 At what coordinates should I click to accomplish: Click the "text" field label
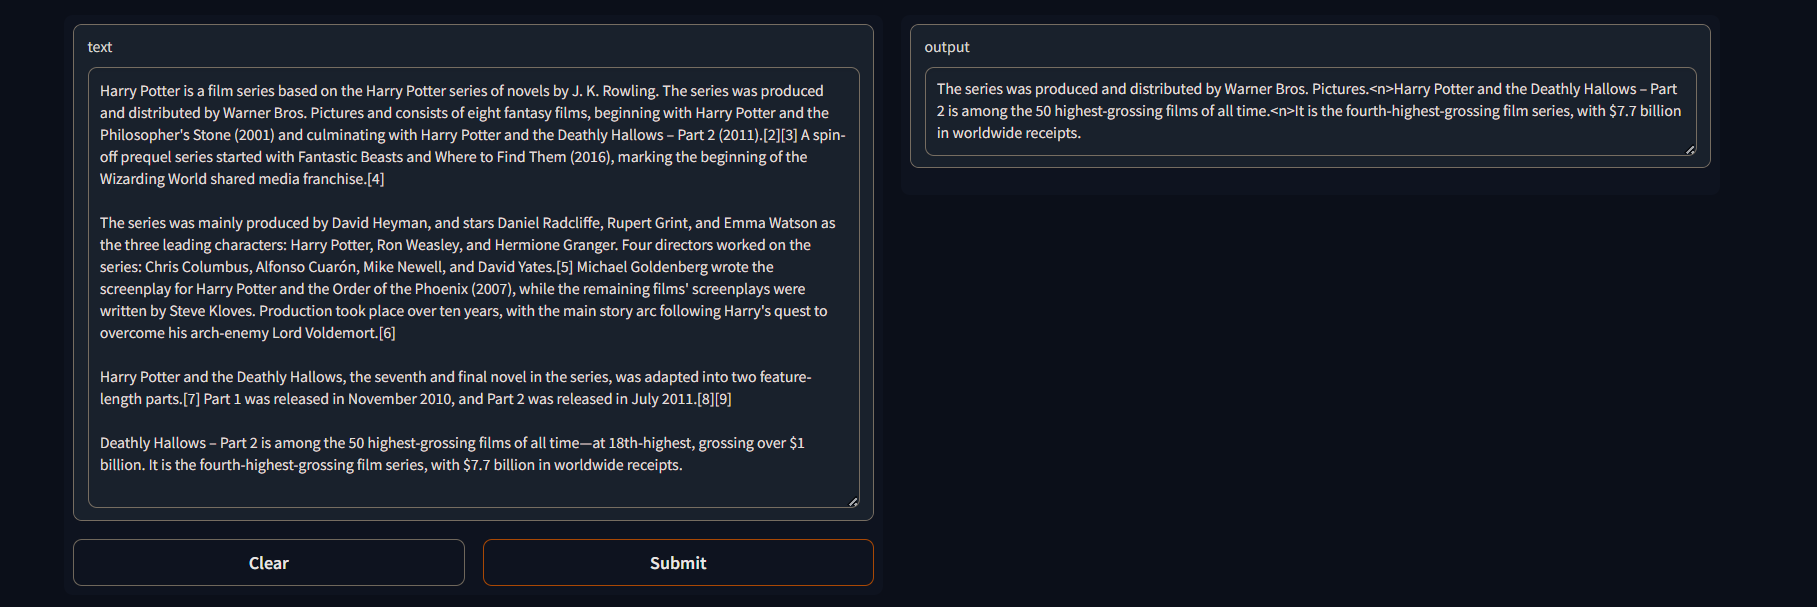[x=100, y=47]
